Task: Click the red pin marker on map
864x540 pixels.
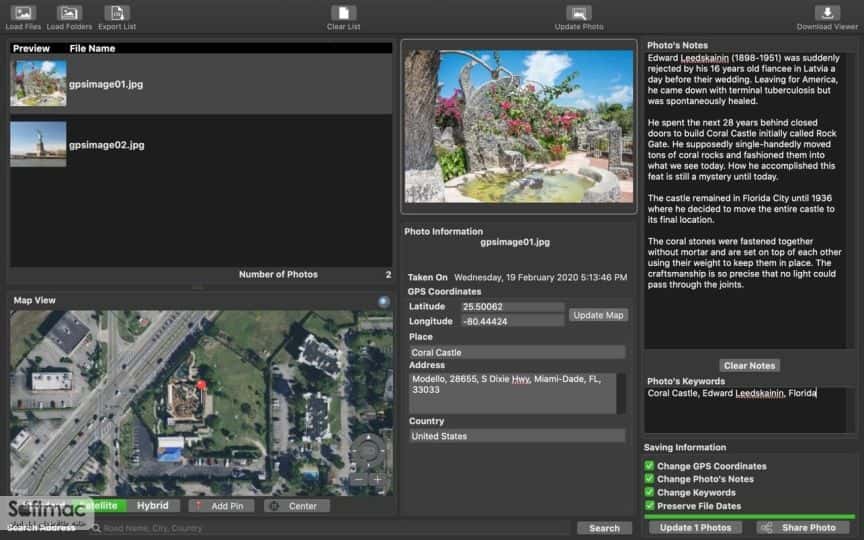Action: 202,385
